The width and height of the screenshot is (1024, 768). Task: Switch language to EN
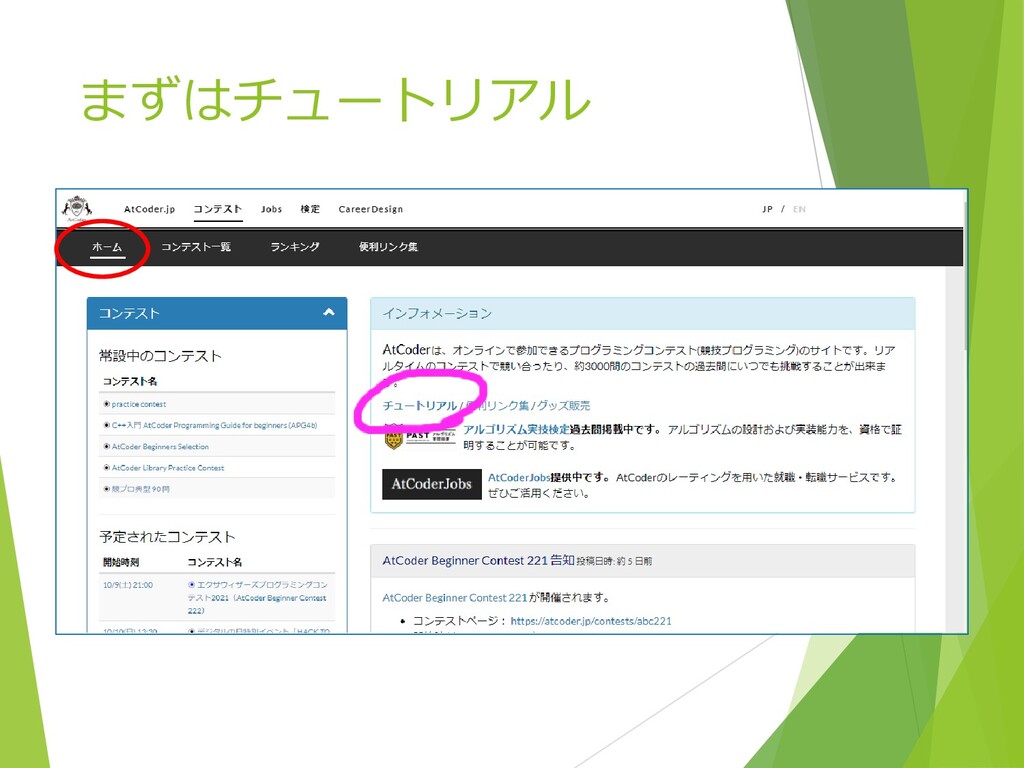click(799, 209)
